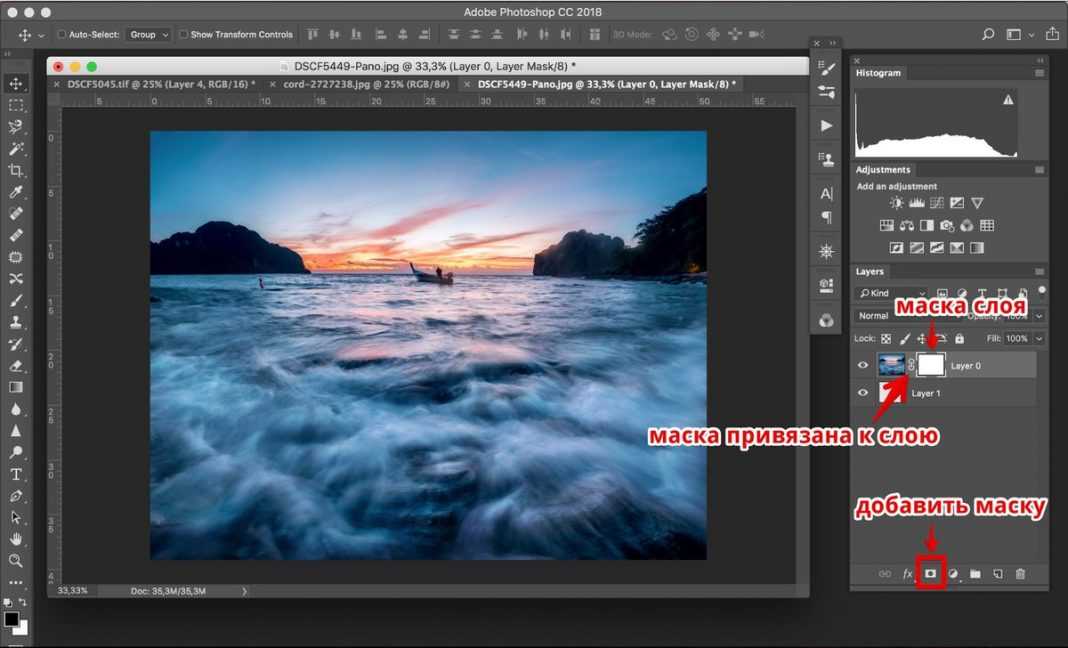Viewport: 1068px width, 648px height.
Task: Open the Adjustments panel menu
Action: [1039, 170]
